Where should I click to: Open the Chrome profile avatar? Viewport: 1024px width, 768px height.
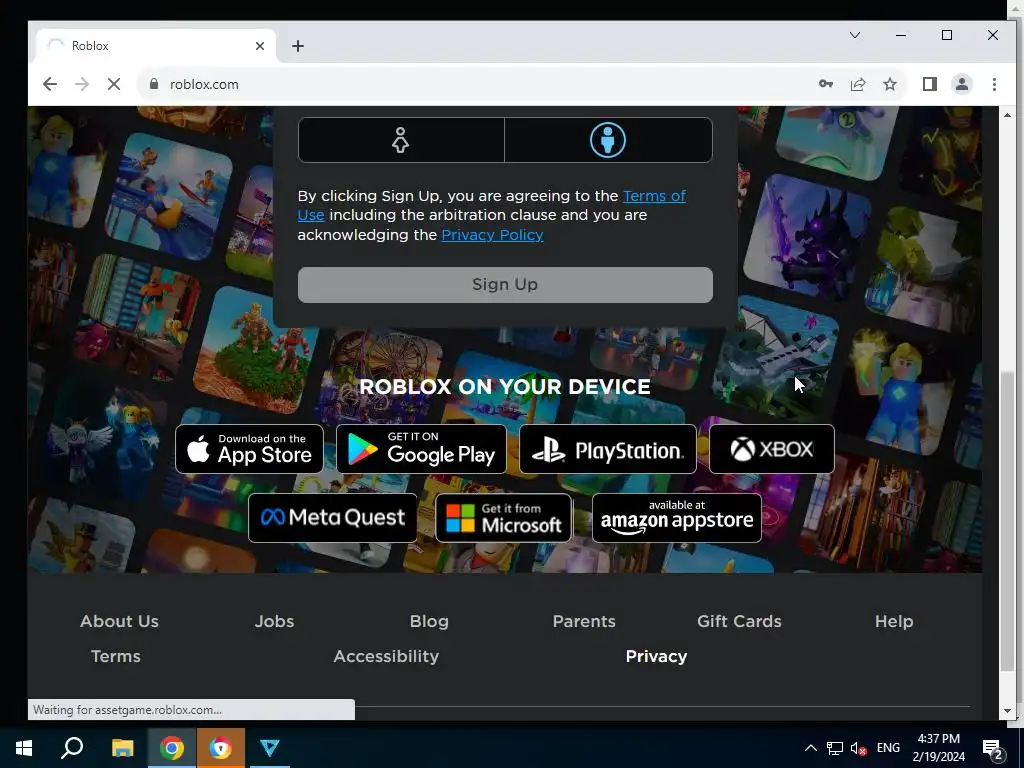point(962,84)
